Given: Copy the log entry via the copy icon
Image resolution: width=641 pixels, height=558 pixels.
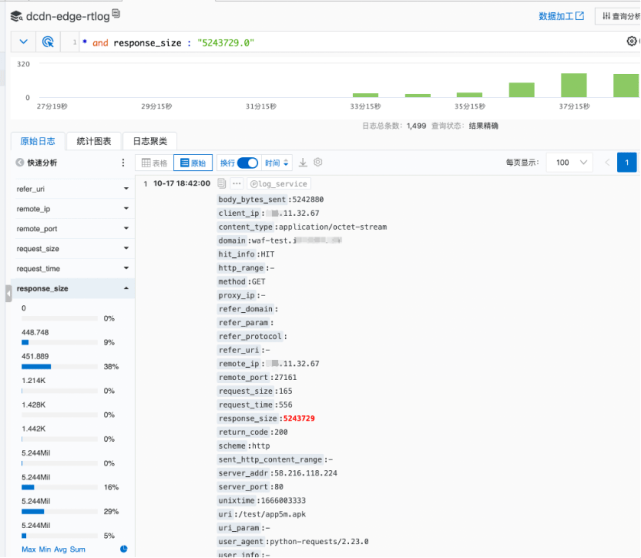Looking at the screenshot, I should [222, 184].
